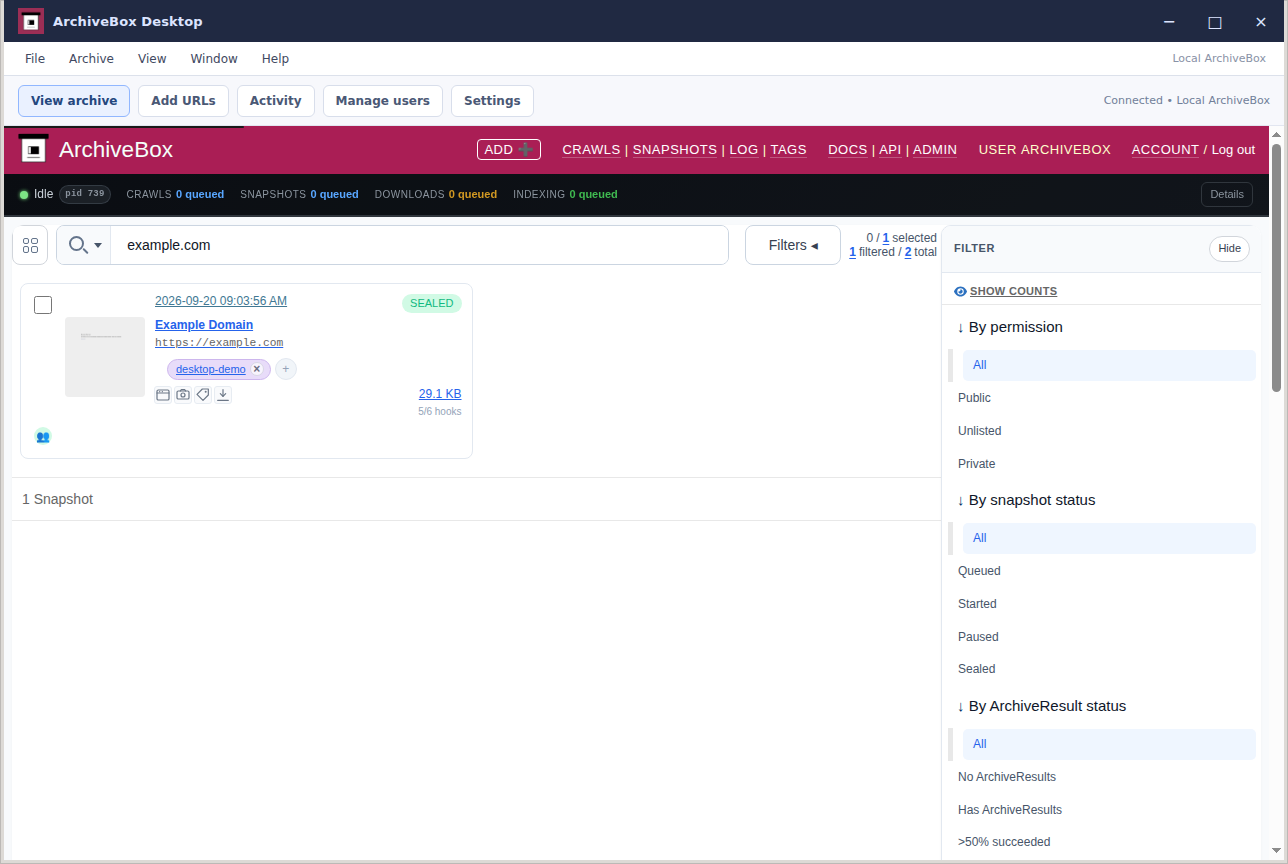The height and width of the screenshot is (864, 1288).
Task: Open the search mode magnifier dropdown
Action: pos(84,245)
